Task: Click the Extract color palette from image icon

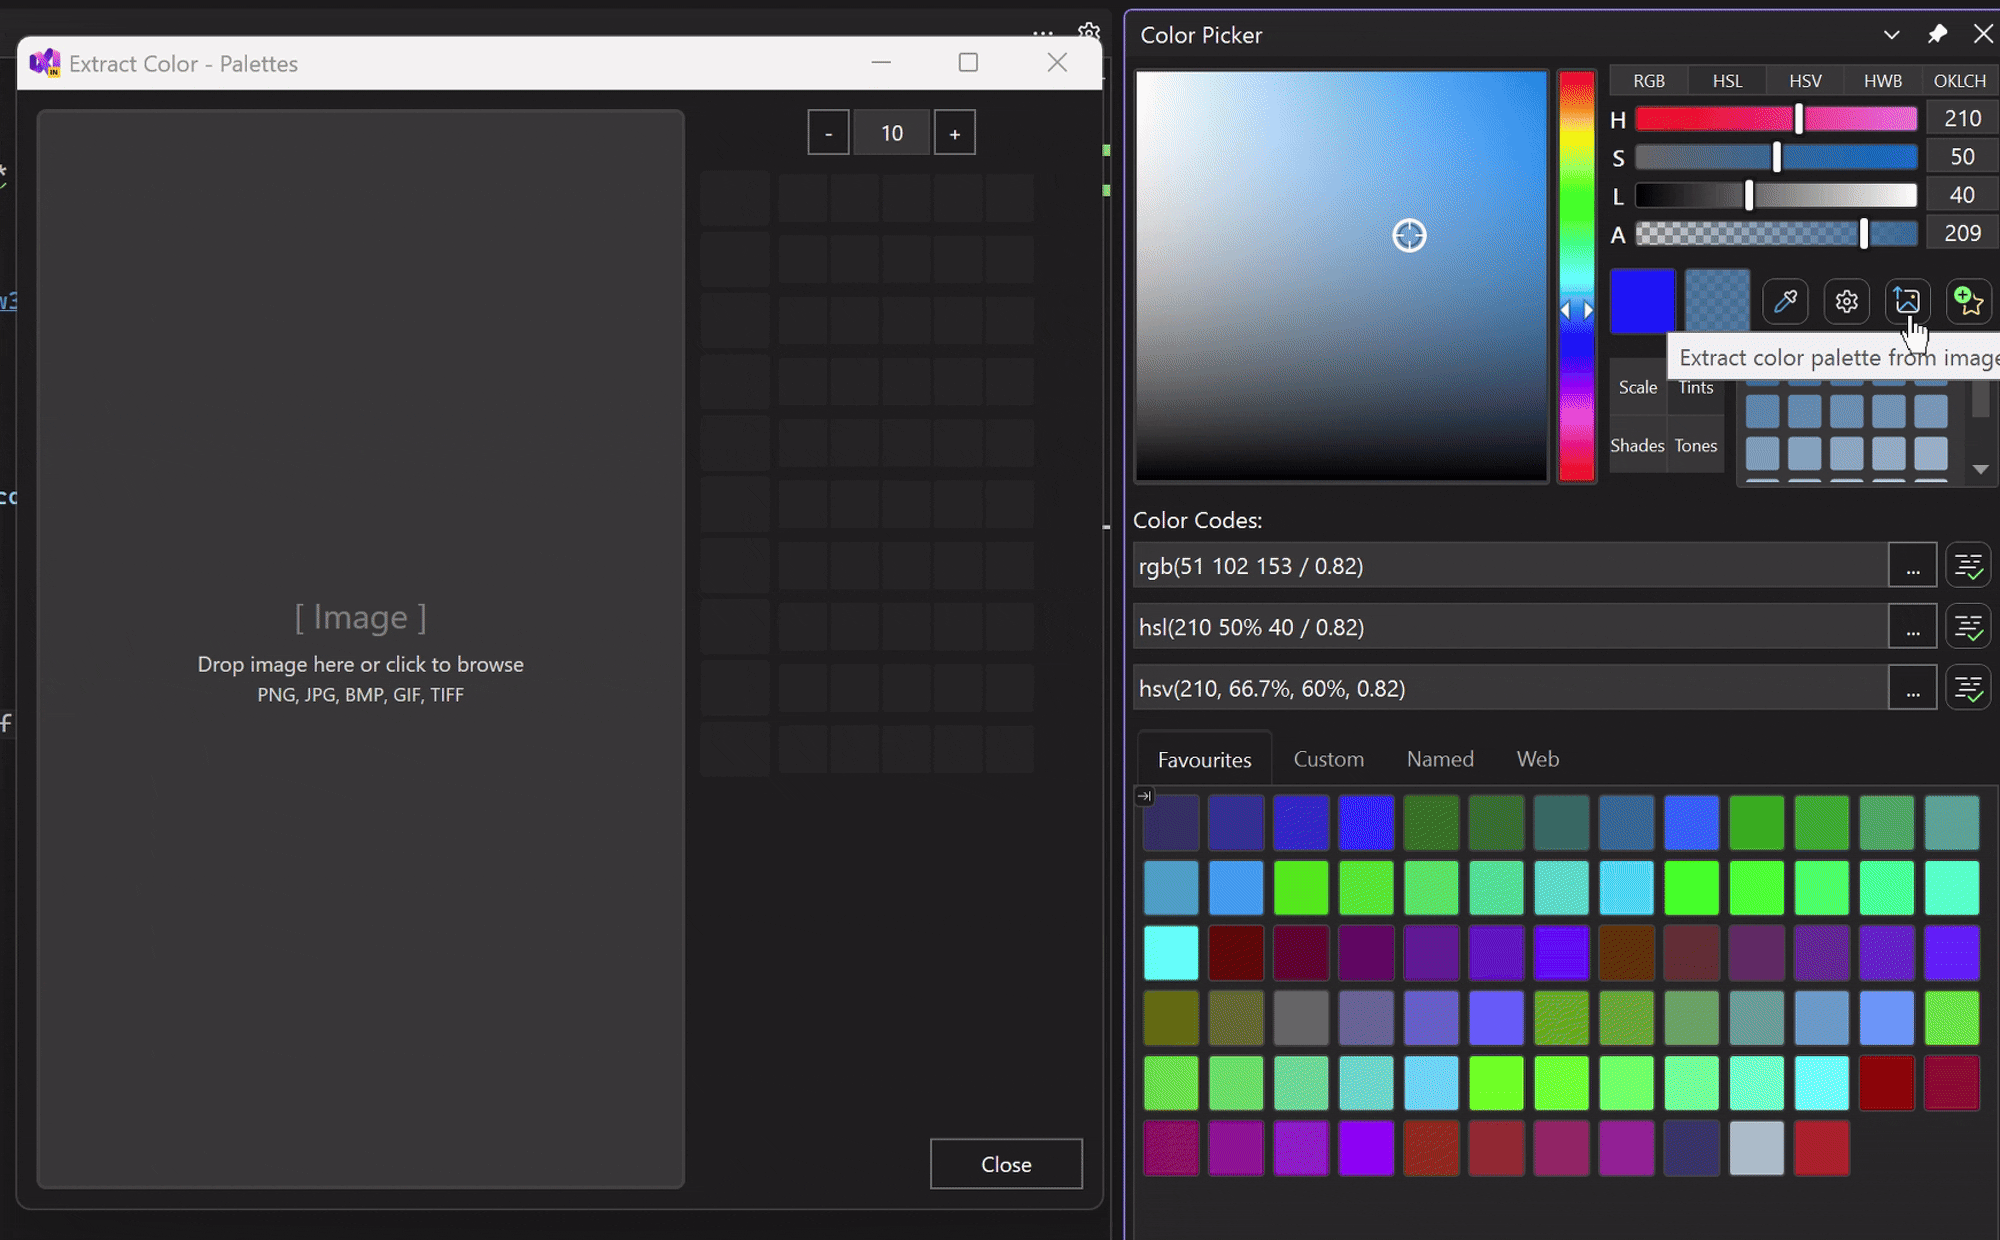Action: point(1908,301)
